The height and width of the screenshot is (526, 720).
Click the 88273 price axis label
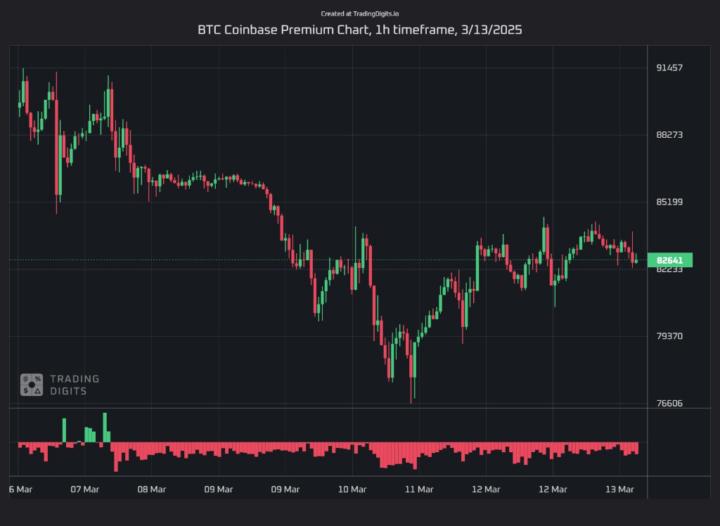(x=669, y=134)
